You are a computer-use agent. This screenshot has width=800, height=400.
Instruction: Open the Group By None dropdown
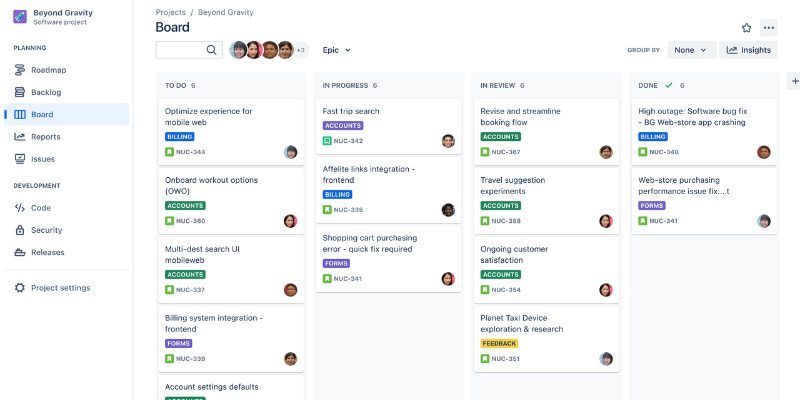click(691, 50)
